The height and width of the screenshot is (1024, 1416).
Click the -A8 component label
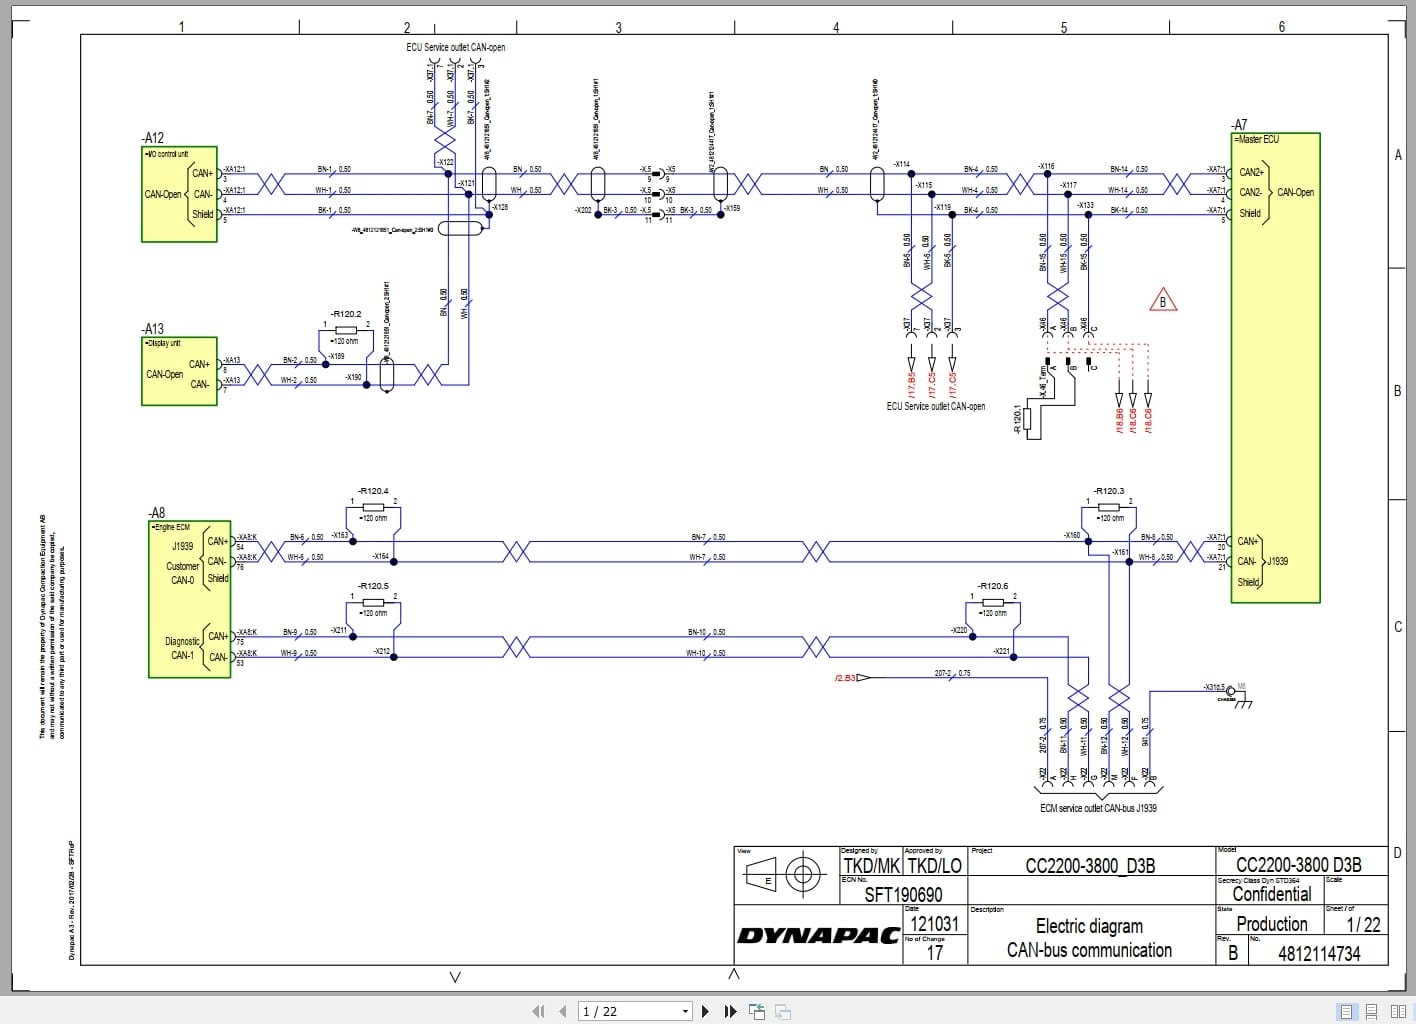click(157, 513)
